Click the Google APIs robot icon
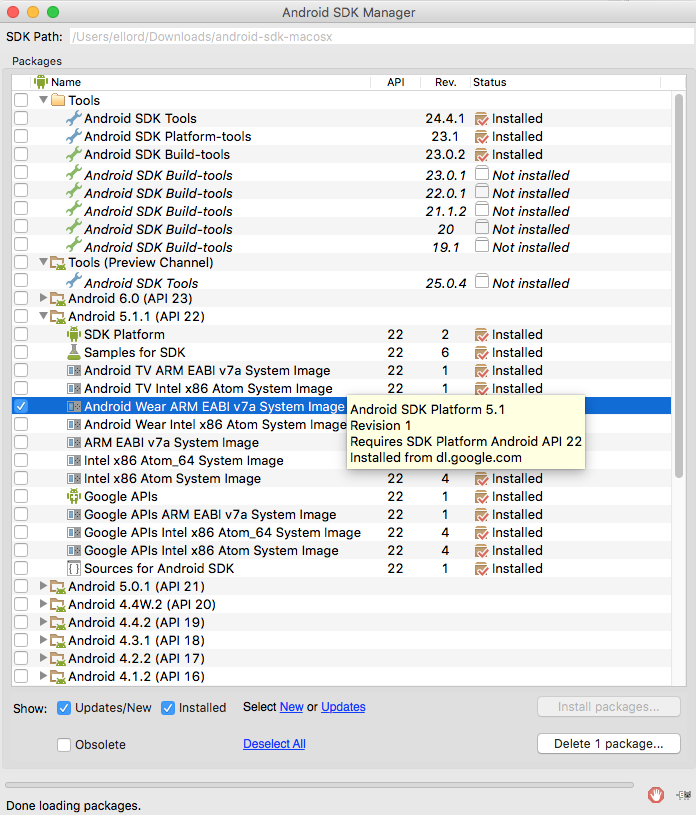Viewport: 696px width, 815px height. [x=74, y=496]
